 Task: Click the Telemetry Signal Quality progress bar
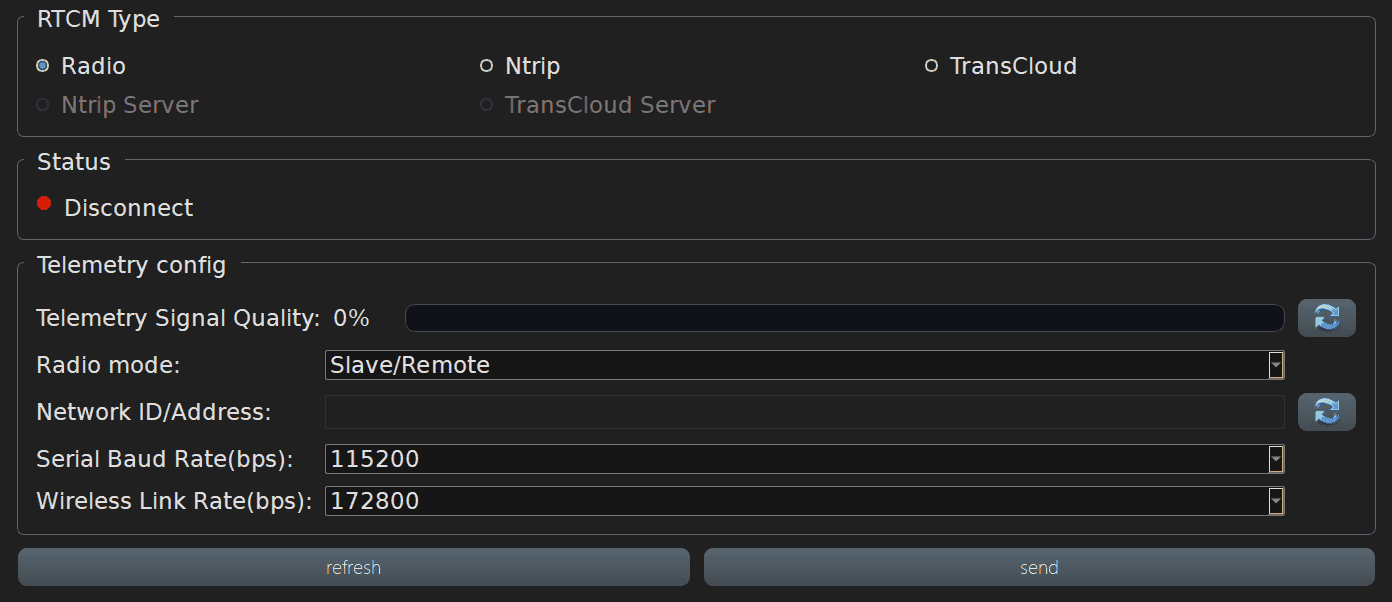click(x=844, y=318)
